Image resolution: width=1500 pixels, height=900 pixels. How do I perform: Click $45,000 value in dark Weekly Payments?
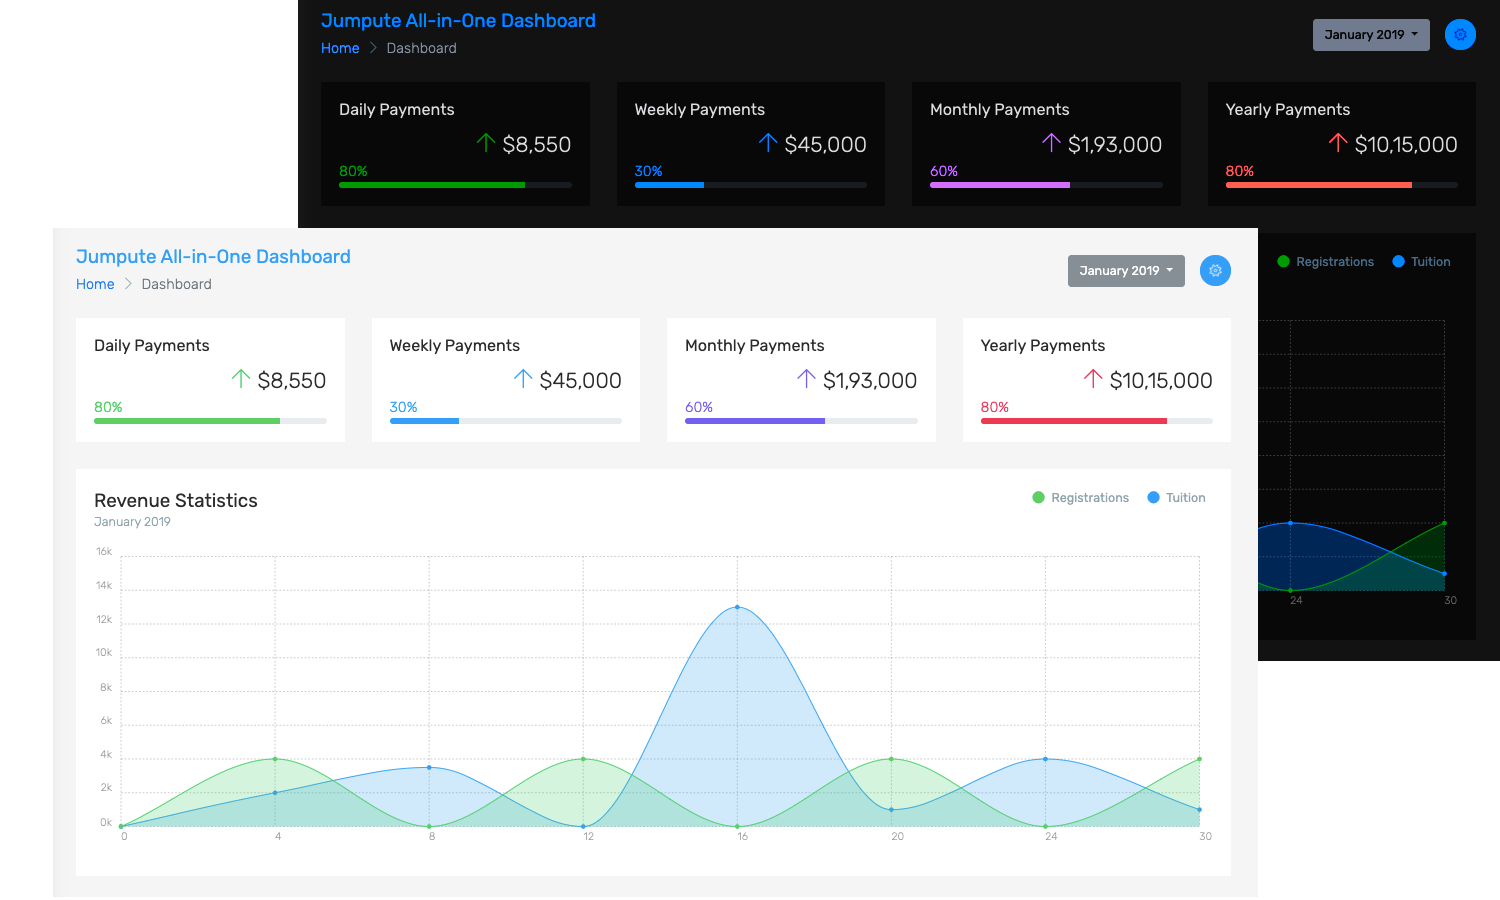(826, 144)
